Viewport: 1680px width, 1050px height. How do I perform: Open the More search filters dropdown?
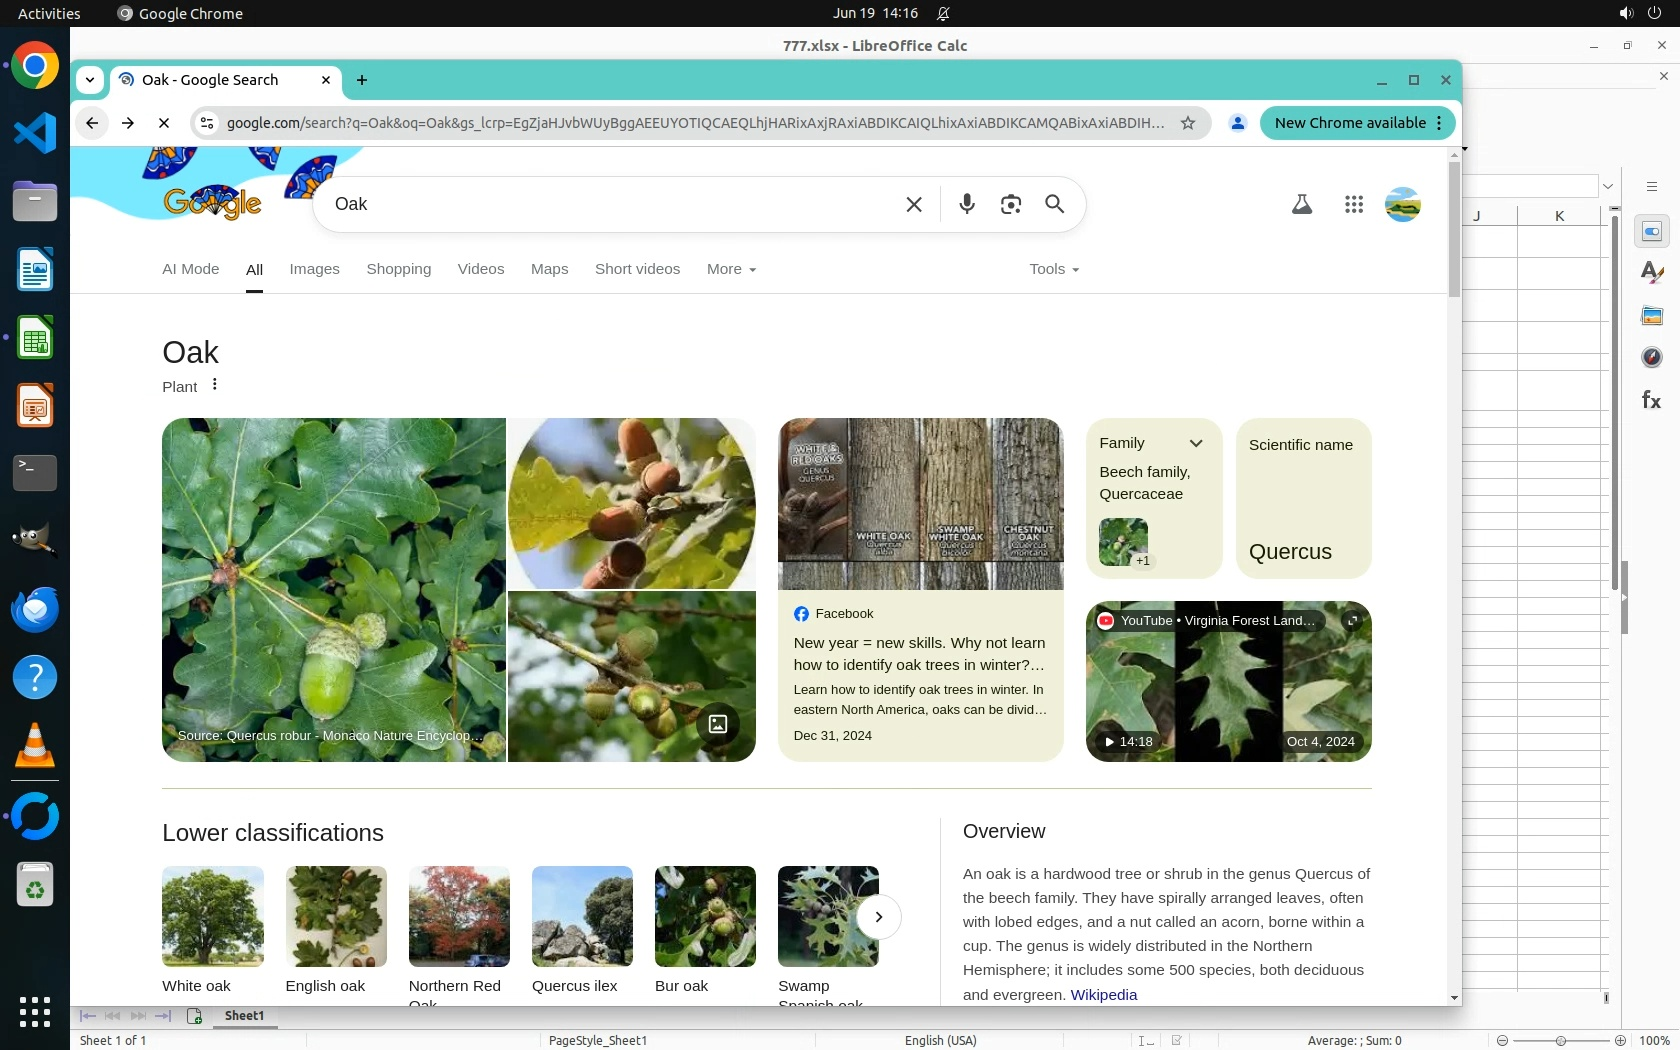[x=730, y=269]
